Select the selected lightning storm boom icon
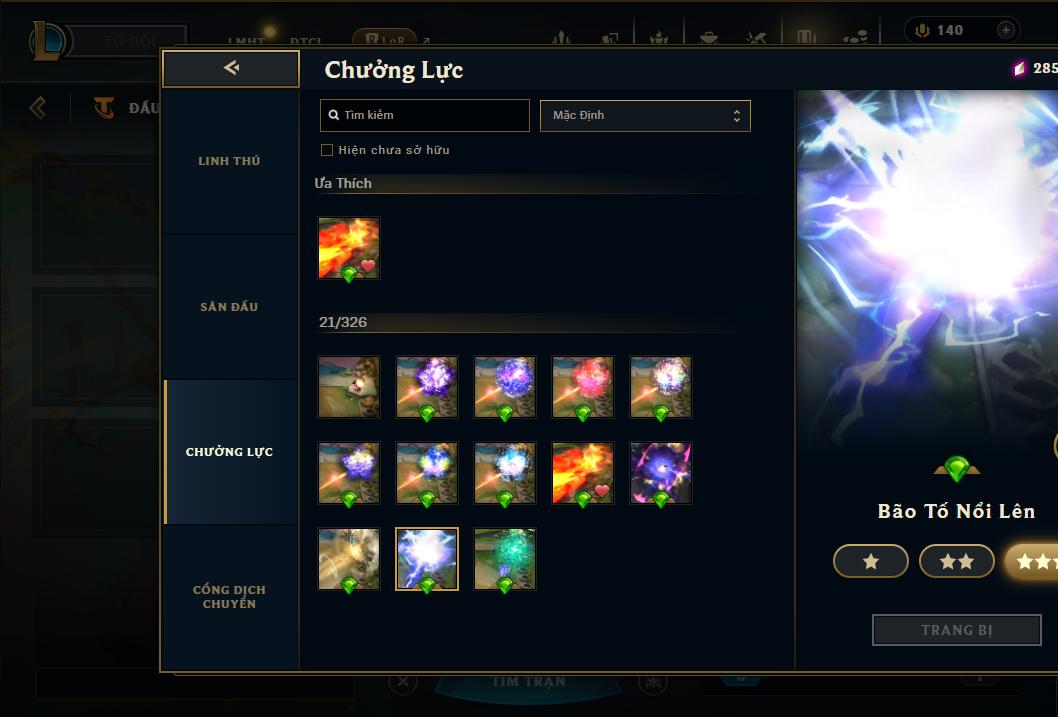1058x717 pixels. [x=426, y=558]
